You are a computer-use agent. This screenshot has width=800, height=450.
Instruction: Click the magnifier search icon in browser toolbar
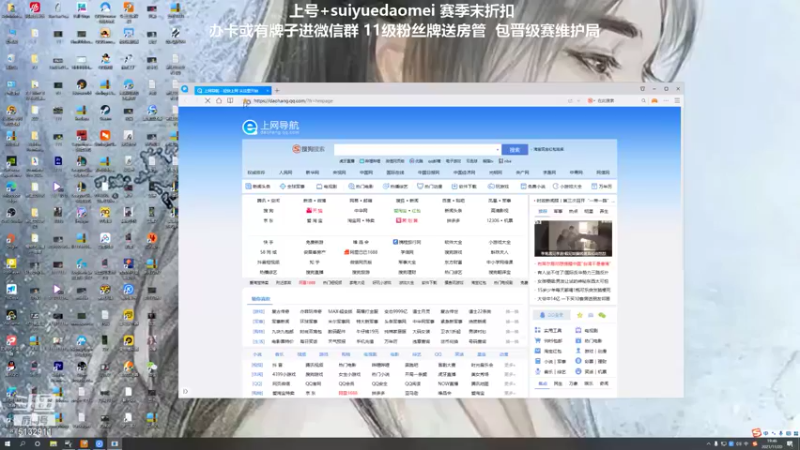(643, 101)
